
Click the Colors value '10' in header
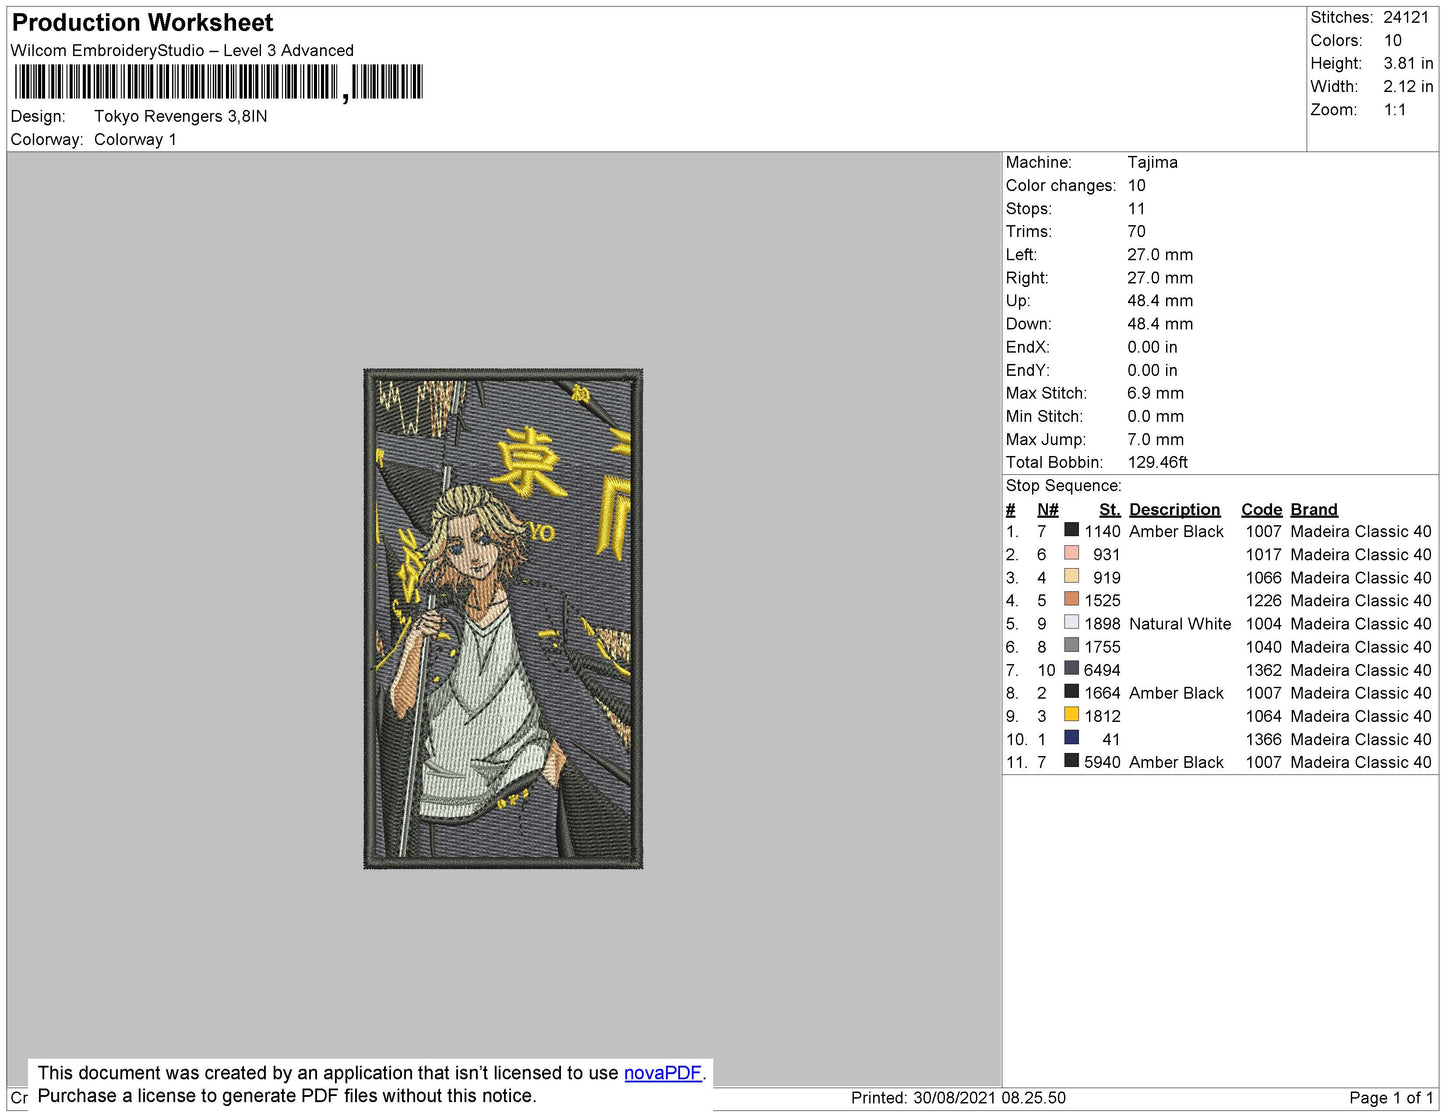pyautogui.click(x=1393, y=41)
